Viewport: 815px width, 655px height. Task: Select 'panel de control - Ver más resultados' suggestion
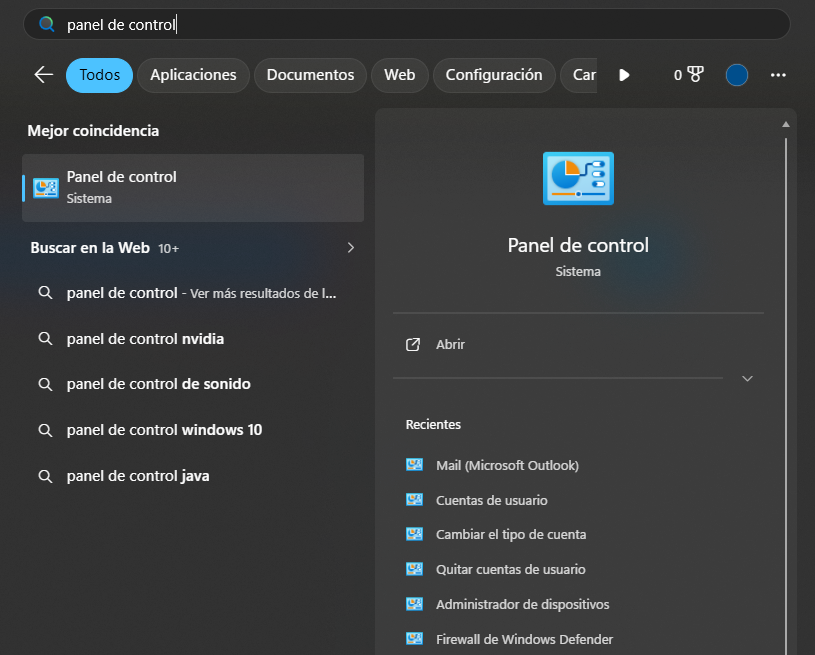(193, 293)
